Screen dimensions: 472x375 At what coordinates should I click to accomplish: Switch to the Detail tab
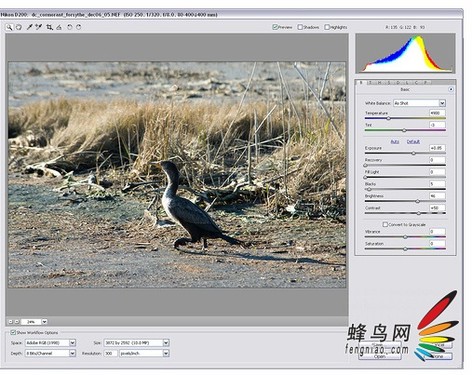tap(398, 82)
